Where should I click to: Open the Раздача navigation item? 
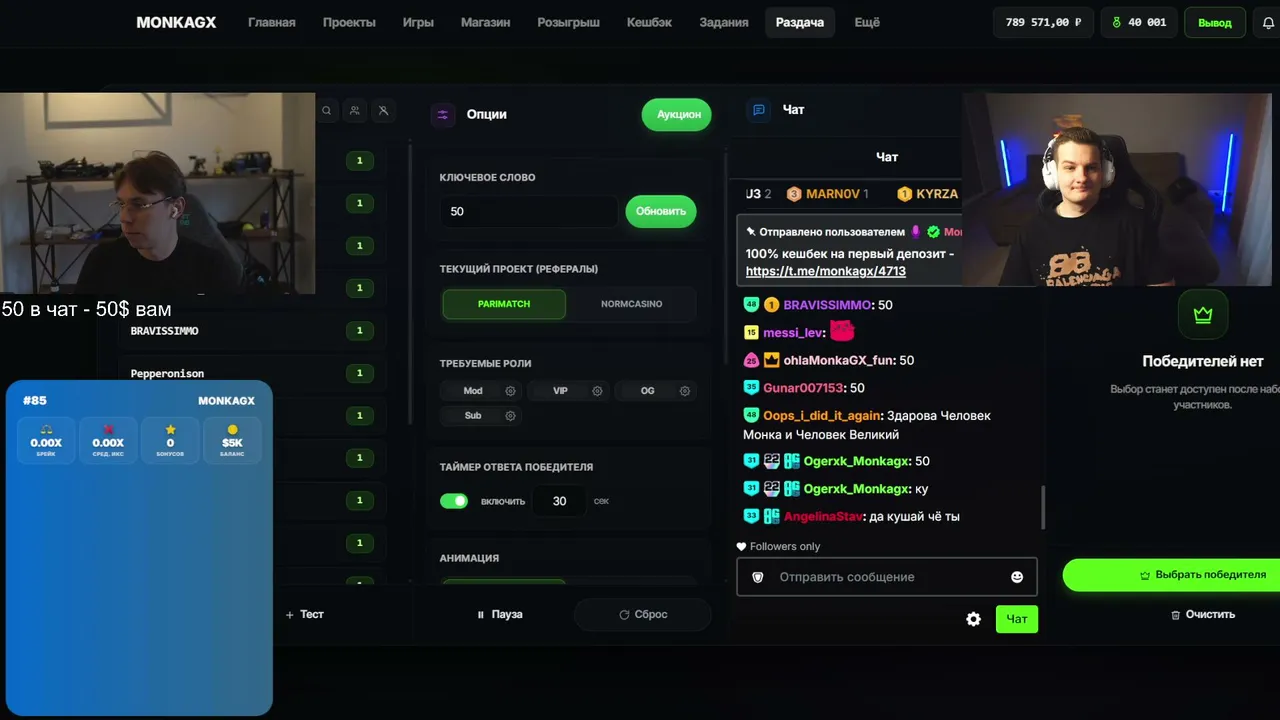800,22
